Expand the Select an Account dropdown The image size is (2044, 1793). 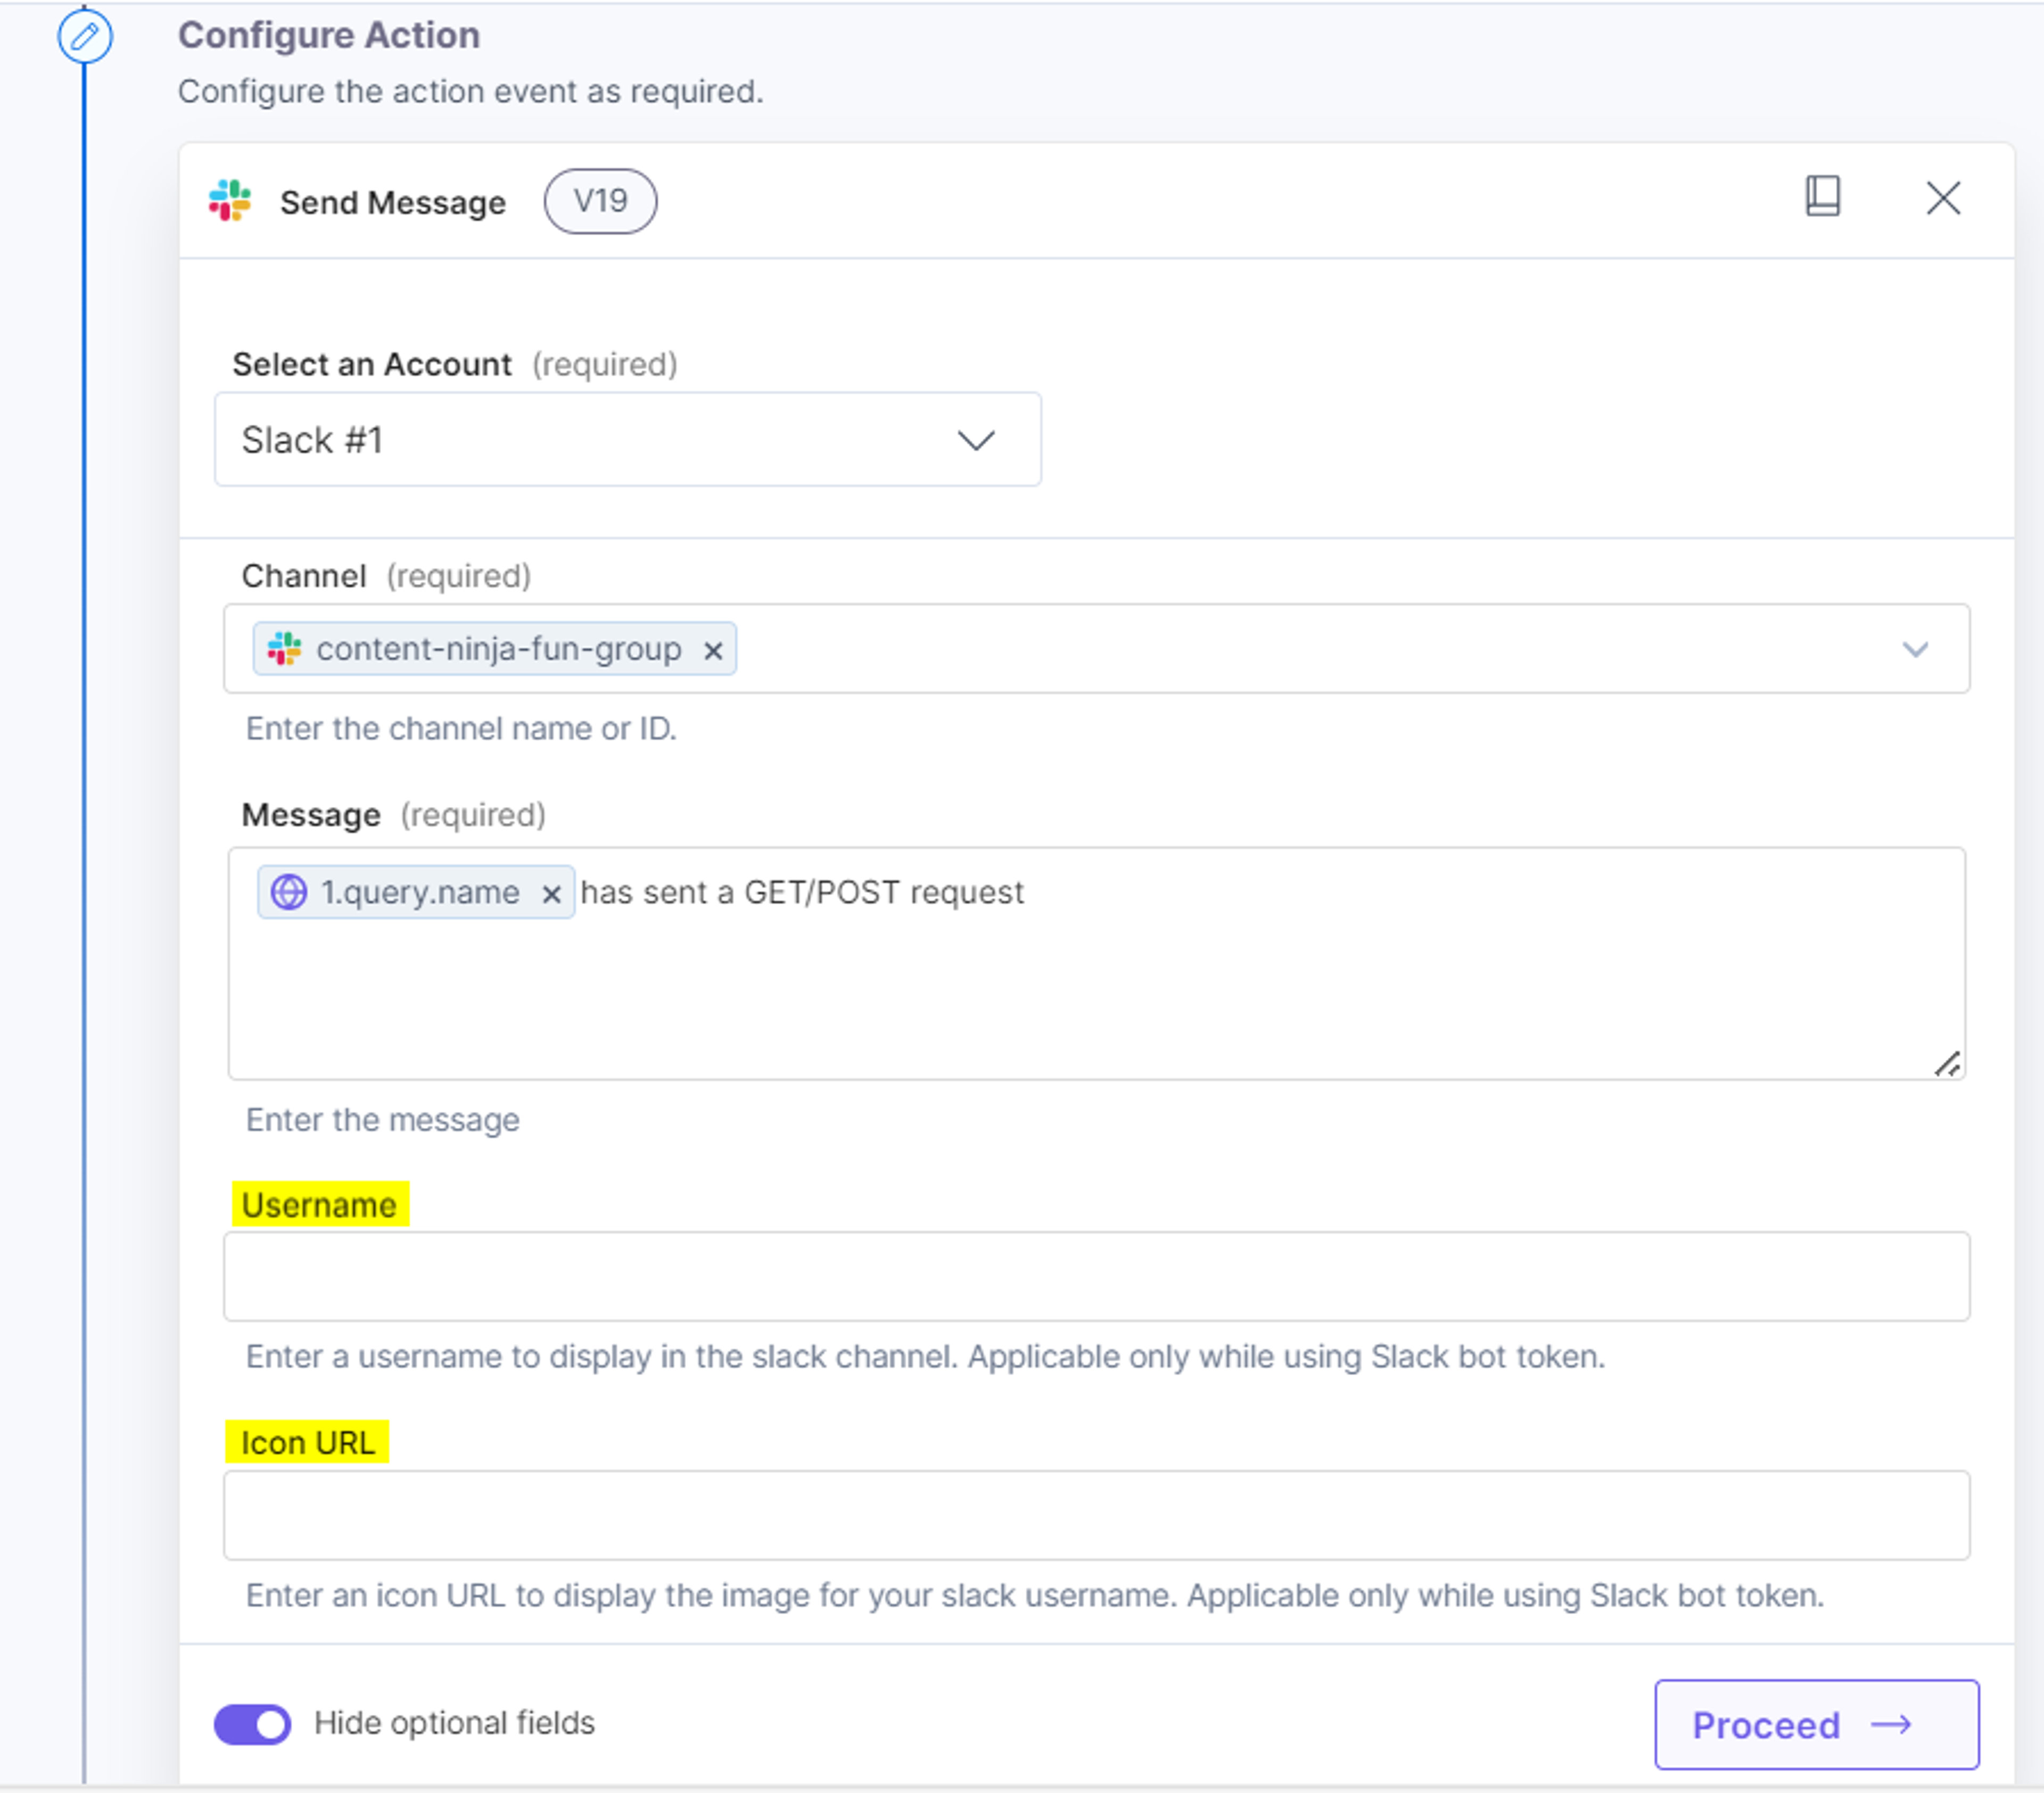click(976, 440)
